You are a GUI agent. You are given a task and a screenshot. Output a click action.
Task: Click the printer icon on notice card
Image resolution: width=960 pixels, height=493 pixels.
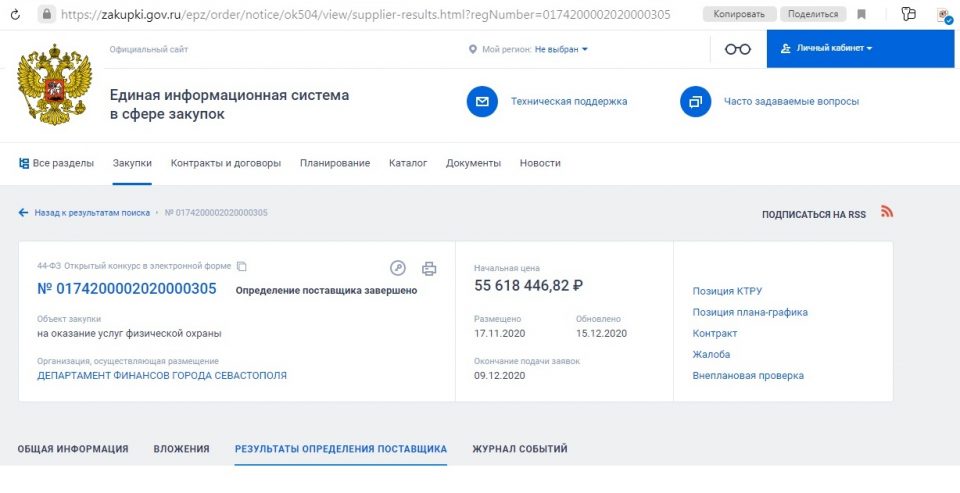tap(429, 268)
